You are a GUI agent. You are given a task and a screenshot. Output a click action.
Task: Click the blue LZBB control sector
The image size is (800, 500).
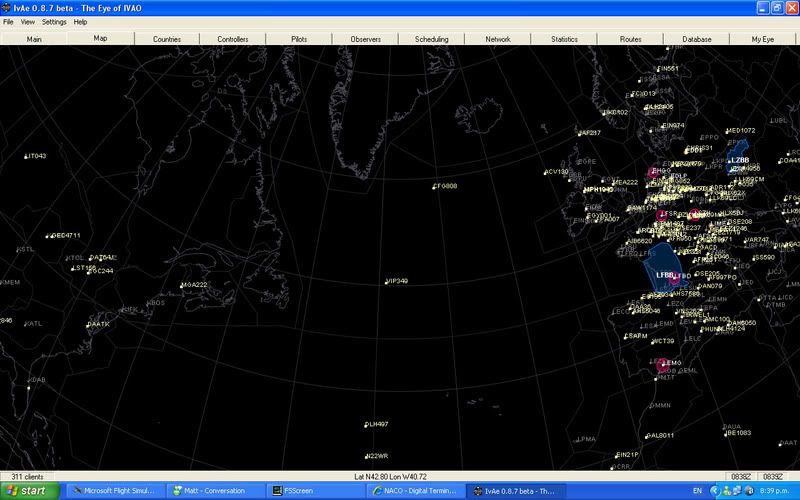click(x=739, y=160)
